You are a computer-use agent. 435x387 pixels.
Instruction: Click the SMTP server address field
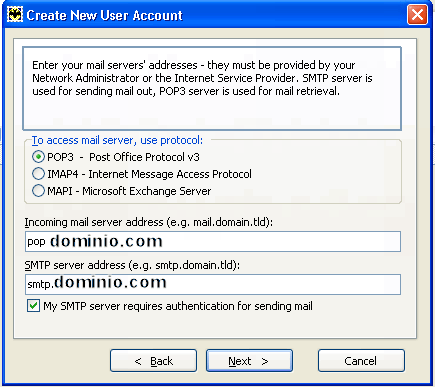(x=213, y=284)
